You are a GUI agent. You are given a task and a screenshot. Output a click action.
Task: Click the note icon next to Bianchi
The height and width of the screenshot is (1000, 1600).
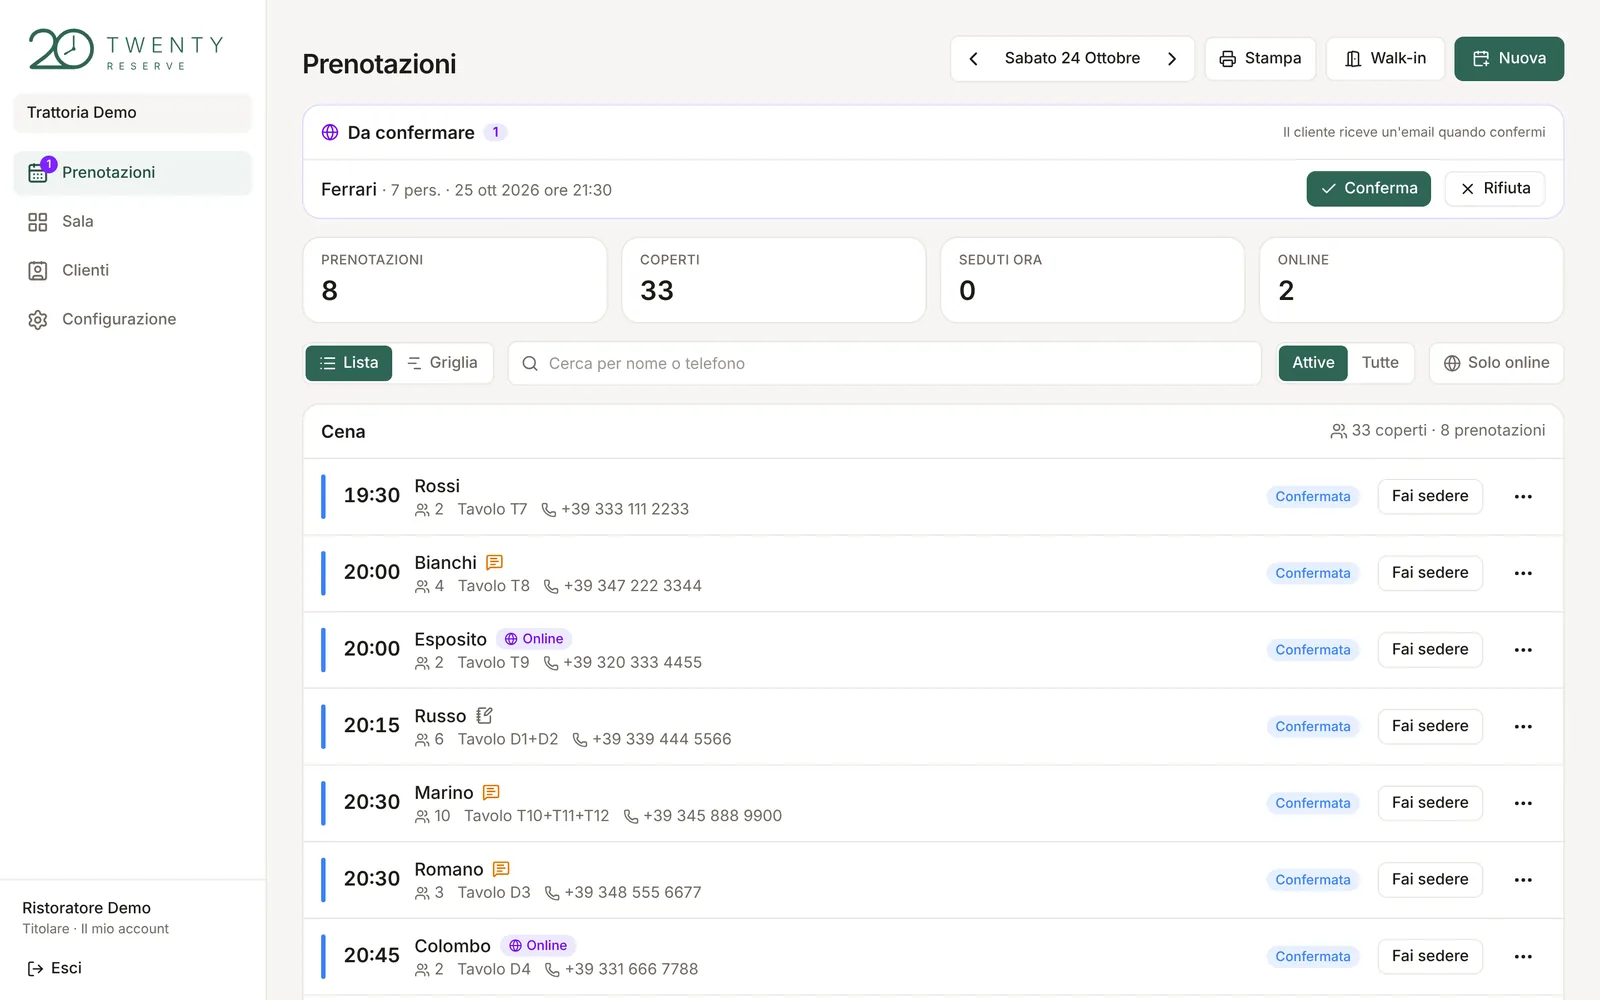(x=494, y=563)
